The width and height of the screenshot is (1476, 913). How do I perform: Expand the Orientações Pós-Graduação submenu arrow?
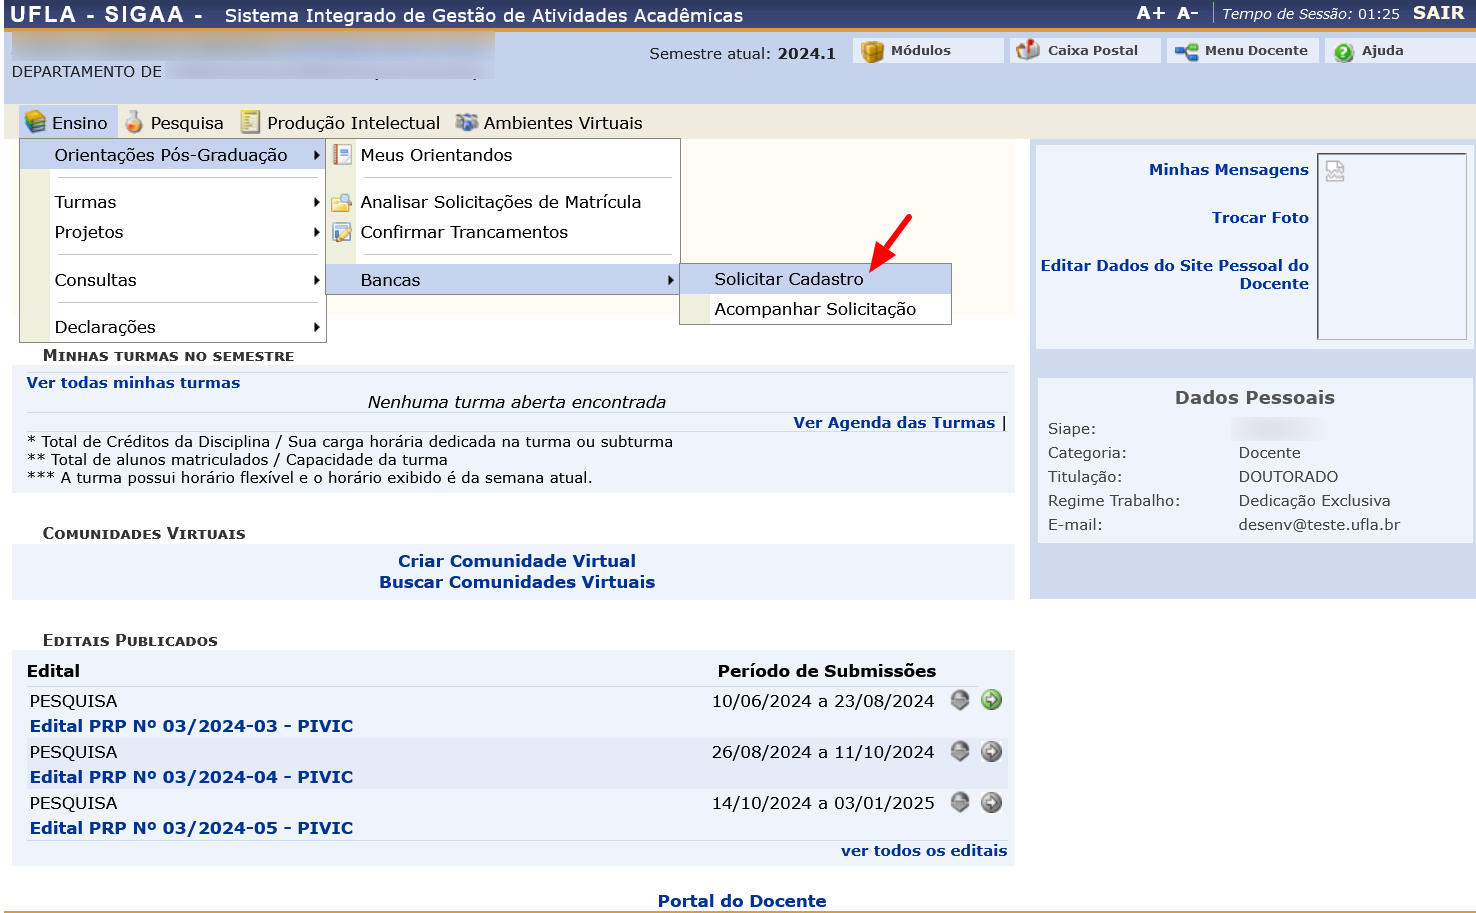317,155
